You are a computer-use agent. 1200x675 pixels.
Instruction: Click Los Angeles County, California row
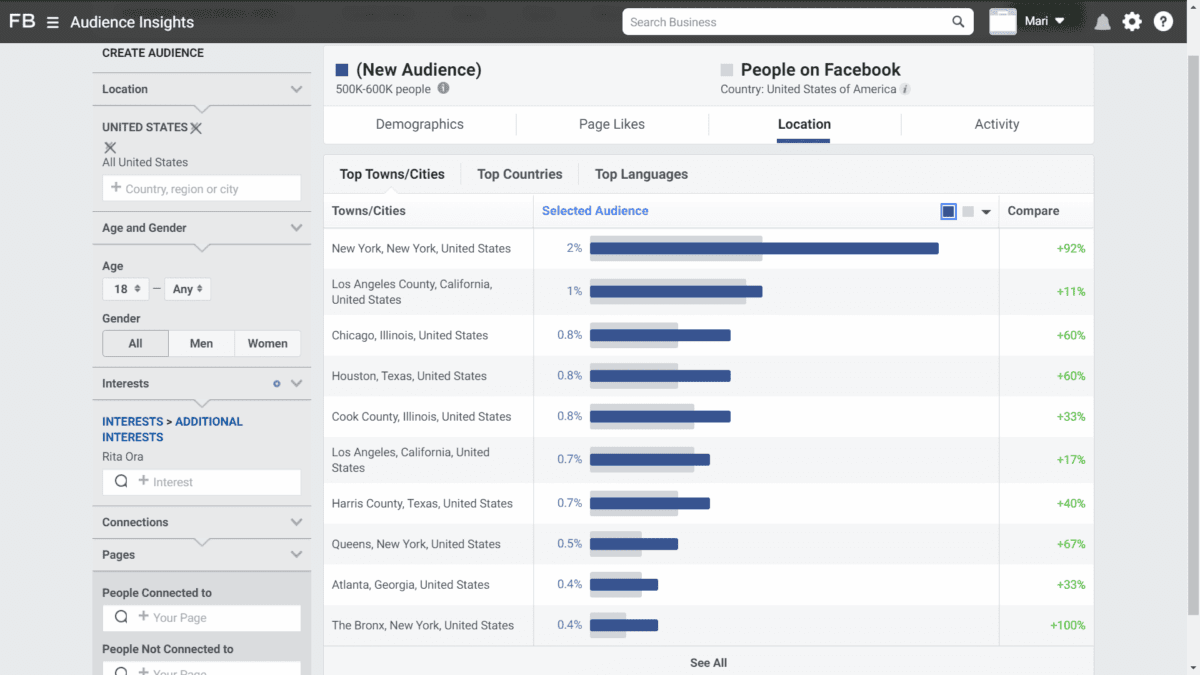tap(708, 292)
